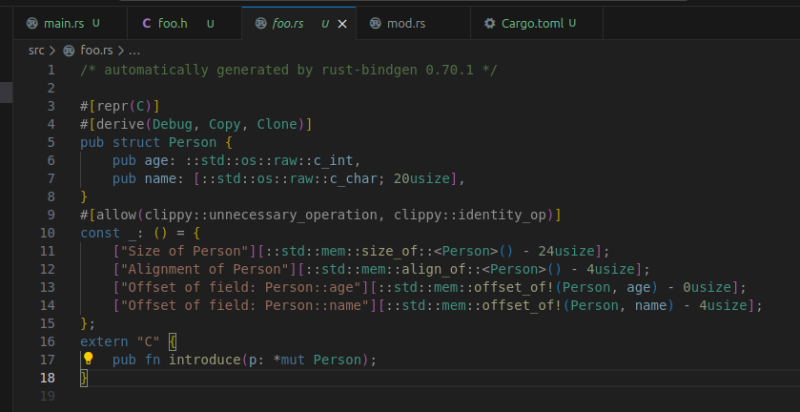Close the foo.rs editor tab
Viewport: 800px width, 412px height.
click(x=342, y=23)
